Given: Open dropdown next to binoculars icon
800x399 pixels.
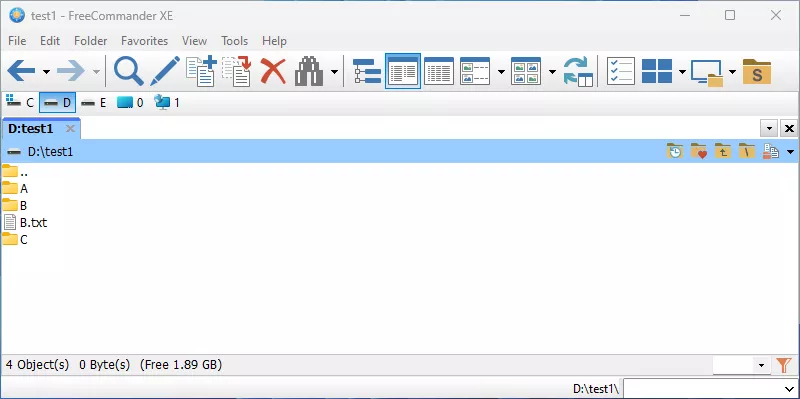Looking at the screenshot, I should click(334, 72).
